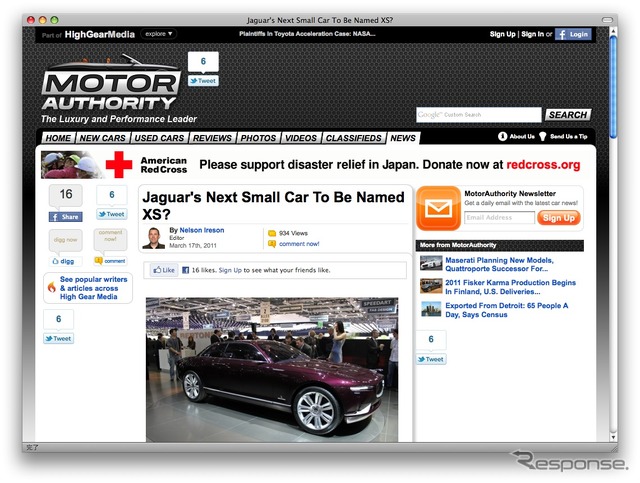Click the comment button in the sidebar
This screenshot has width=640, height=483.
coord(110,261)
